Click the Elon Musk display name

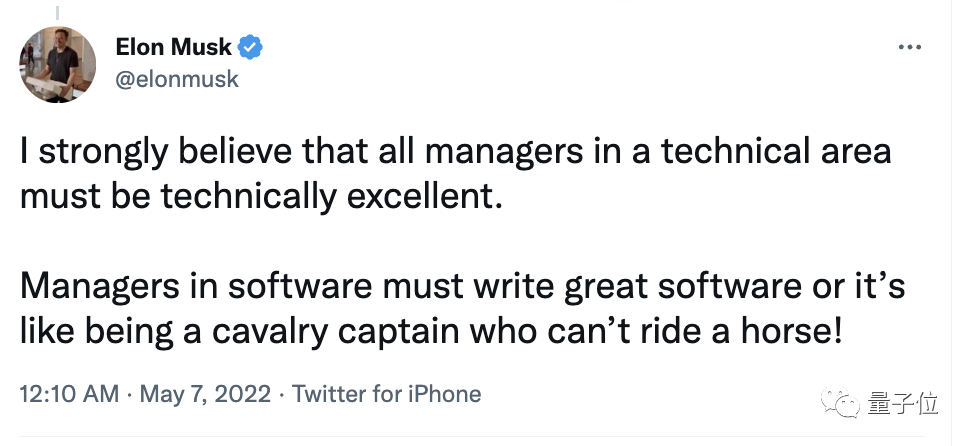coord(173,47)
